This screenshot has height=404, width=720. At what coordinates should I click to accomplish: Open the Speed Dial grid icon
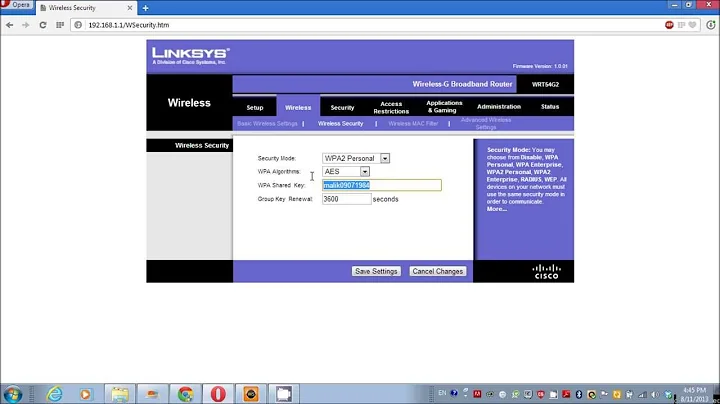(x=60, y=25)
